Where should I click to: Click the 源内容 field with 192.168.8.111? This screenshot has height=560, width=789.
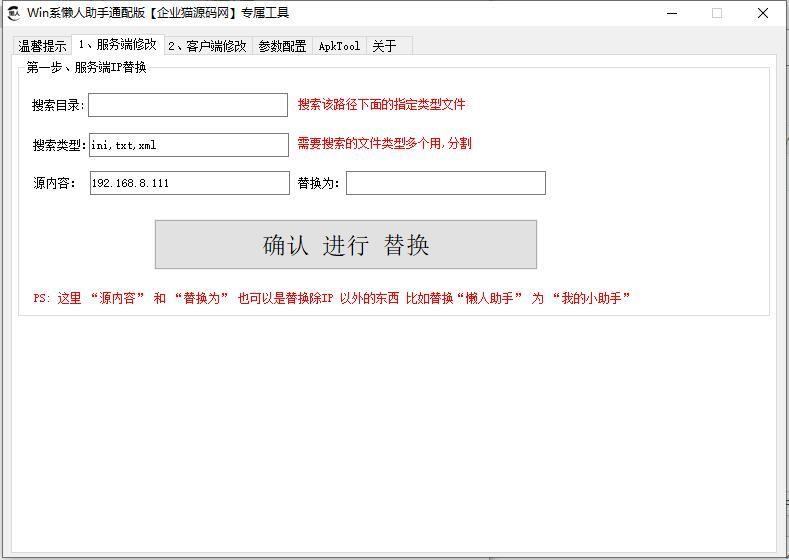[190, 183]
